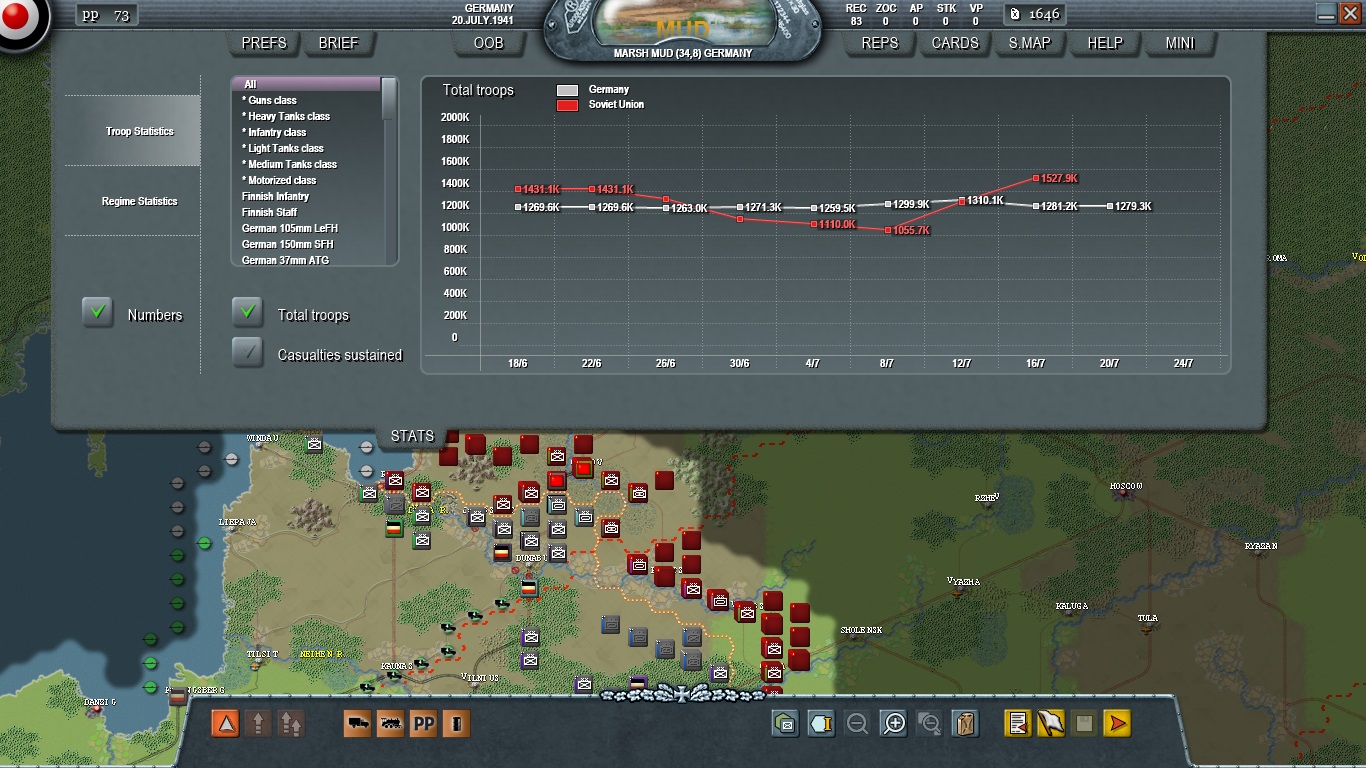Select 'Finnish Staff' in the list
Image resolution: width=1366 pixels, height=768 pixels.
pos(306,212)
